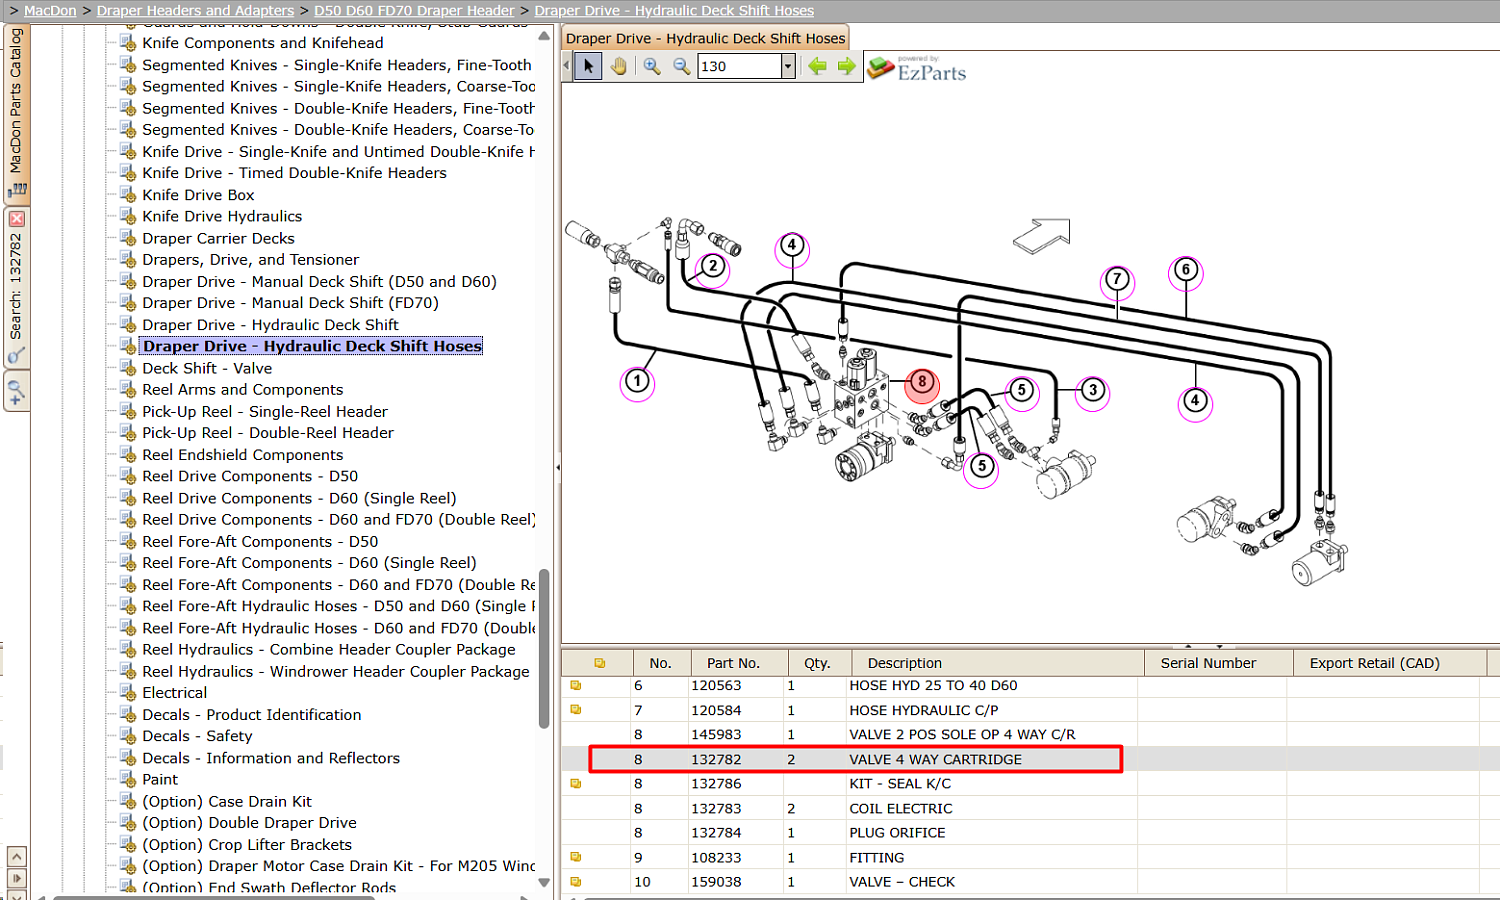This screenshot has width=1500, height=900.
Task: Select Drapers, Drive, and Tensioner tree item
Action: (x=250, y=259)
